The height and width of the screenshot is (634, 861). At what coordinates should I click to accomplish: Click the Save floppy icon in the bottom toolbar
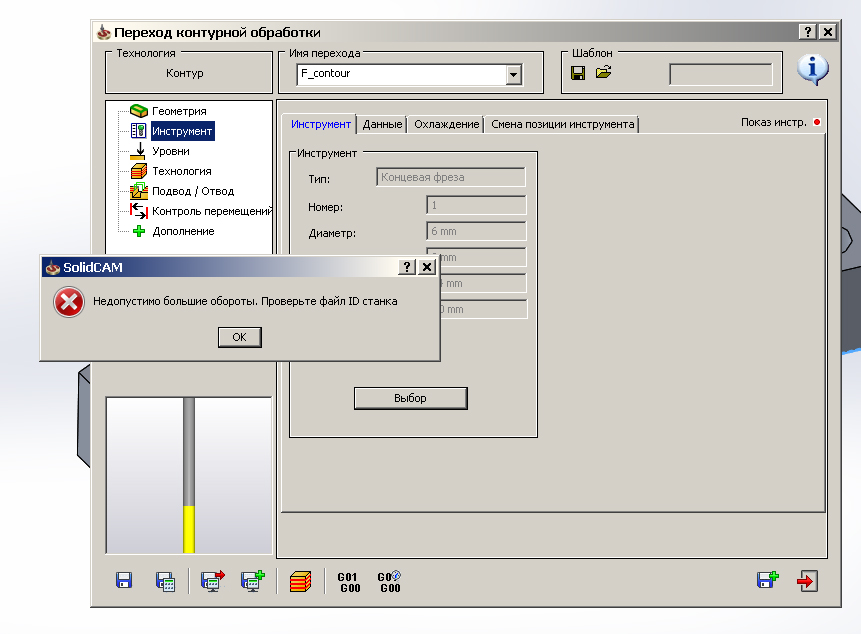(124, 581)
